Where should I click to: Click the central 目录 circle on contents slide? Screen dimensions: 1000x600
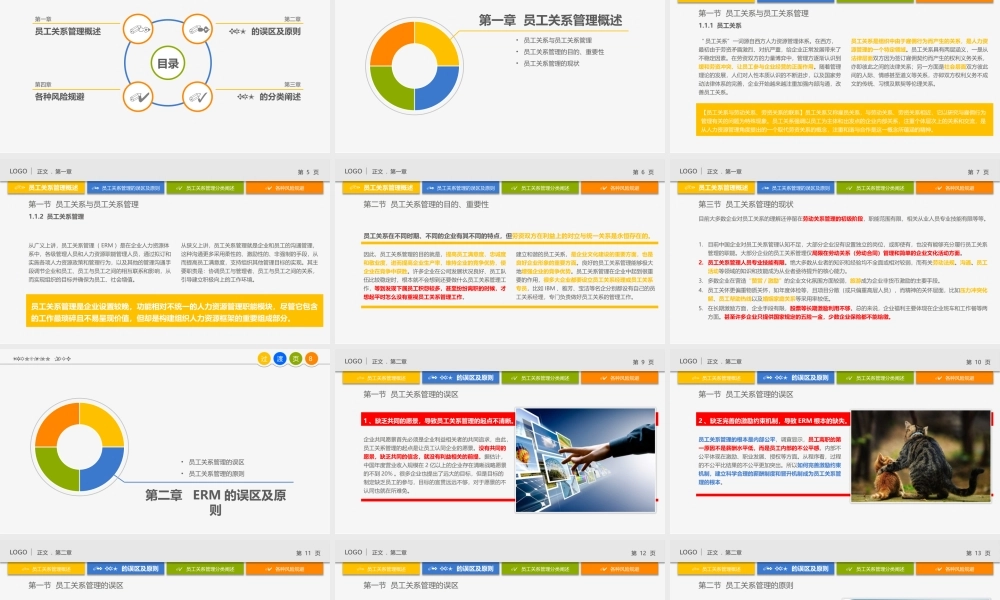click(166, 63)
